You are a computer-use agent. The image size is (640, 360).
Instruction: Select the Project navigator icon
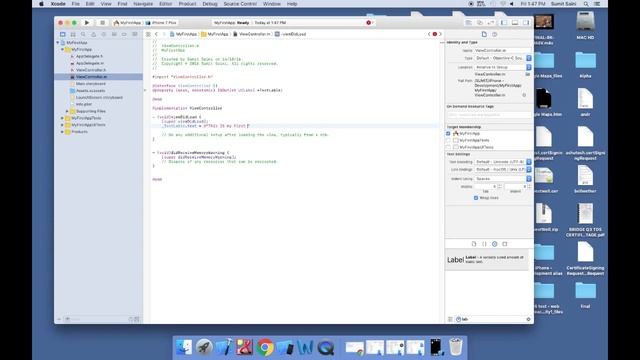click(x=62, y=34)
